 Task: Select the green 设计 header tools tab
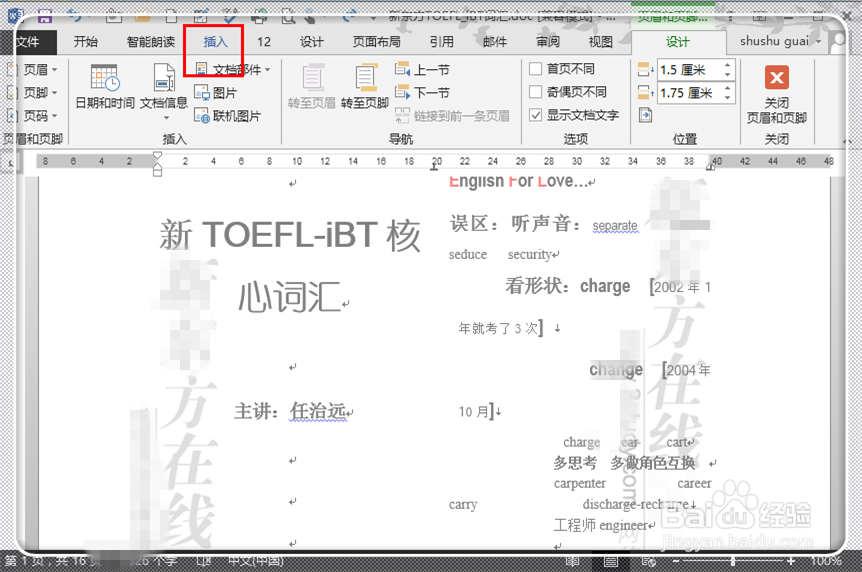coord(677,42)
